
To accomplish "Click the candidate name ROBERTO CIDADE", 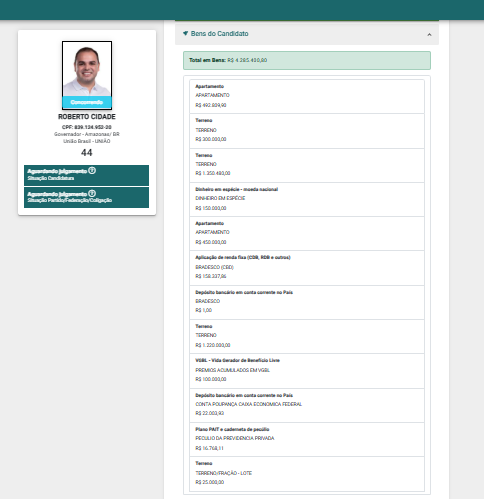I will 87,117.
